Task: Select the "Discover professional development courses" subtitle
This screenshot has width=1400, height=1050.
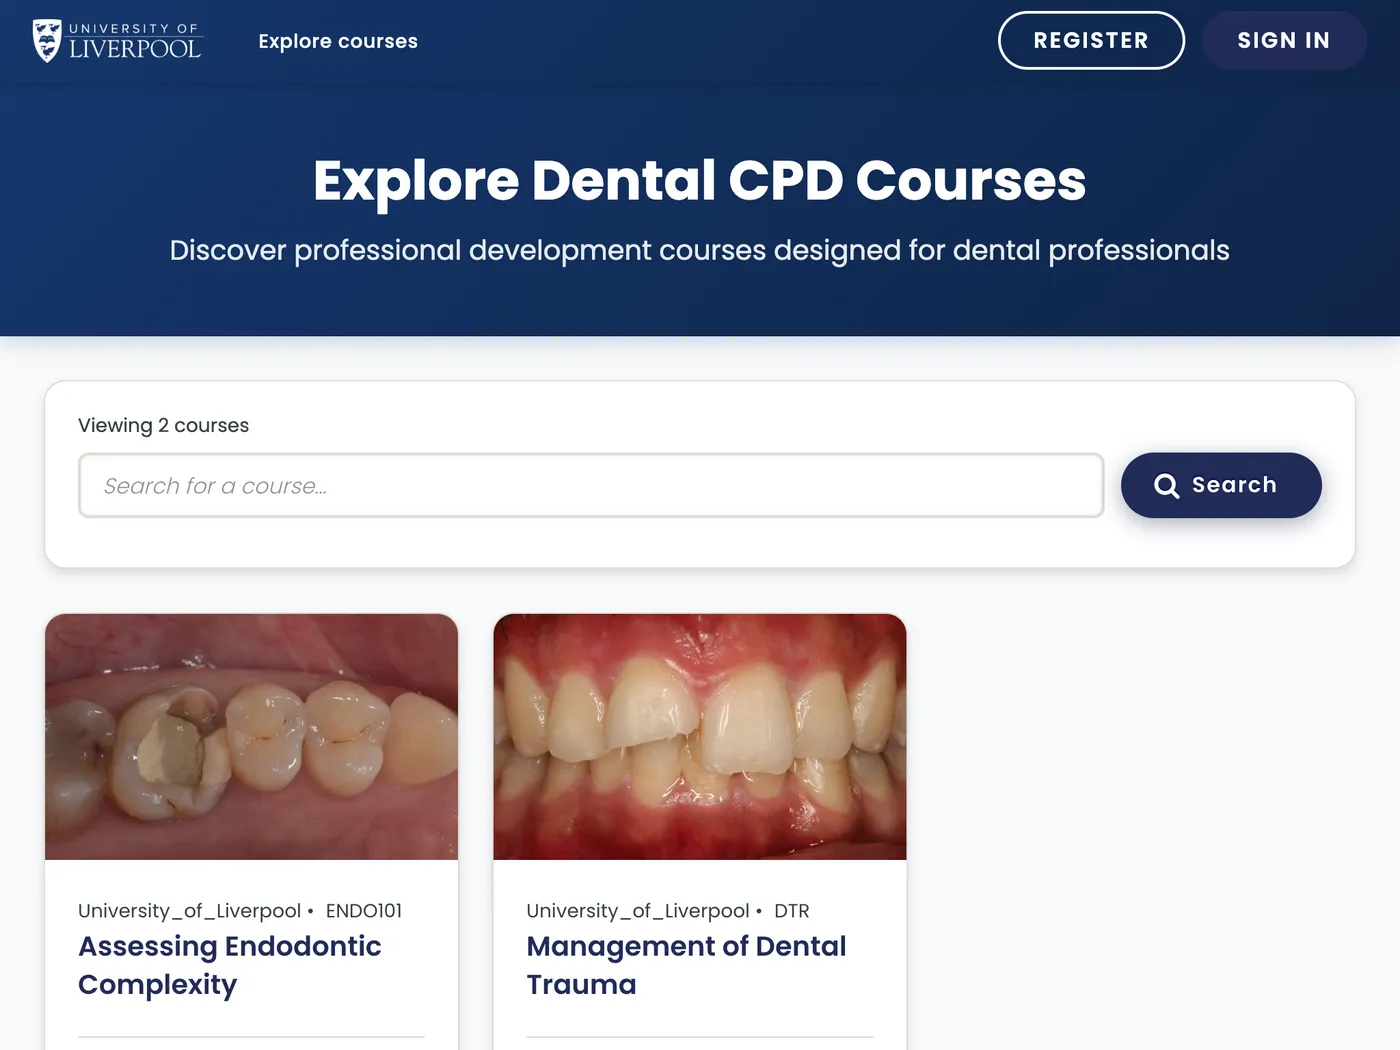Action: [x=700, y=250]
